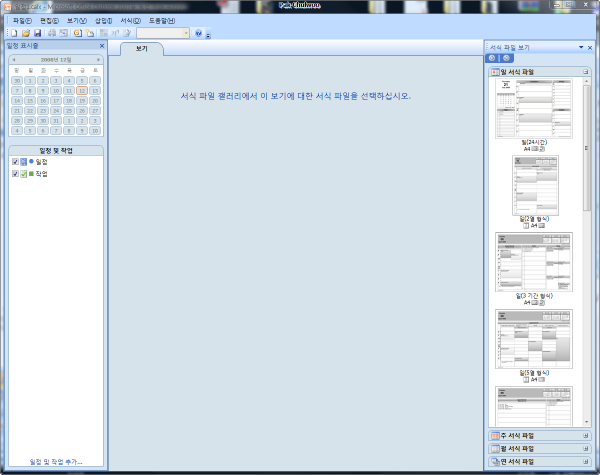Expand the 주 서식 파일 section
Image resolution: width=600 pixels, height=475 pixels.
(x=586, y=436)
